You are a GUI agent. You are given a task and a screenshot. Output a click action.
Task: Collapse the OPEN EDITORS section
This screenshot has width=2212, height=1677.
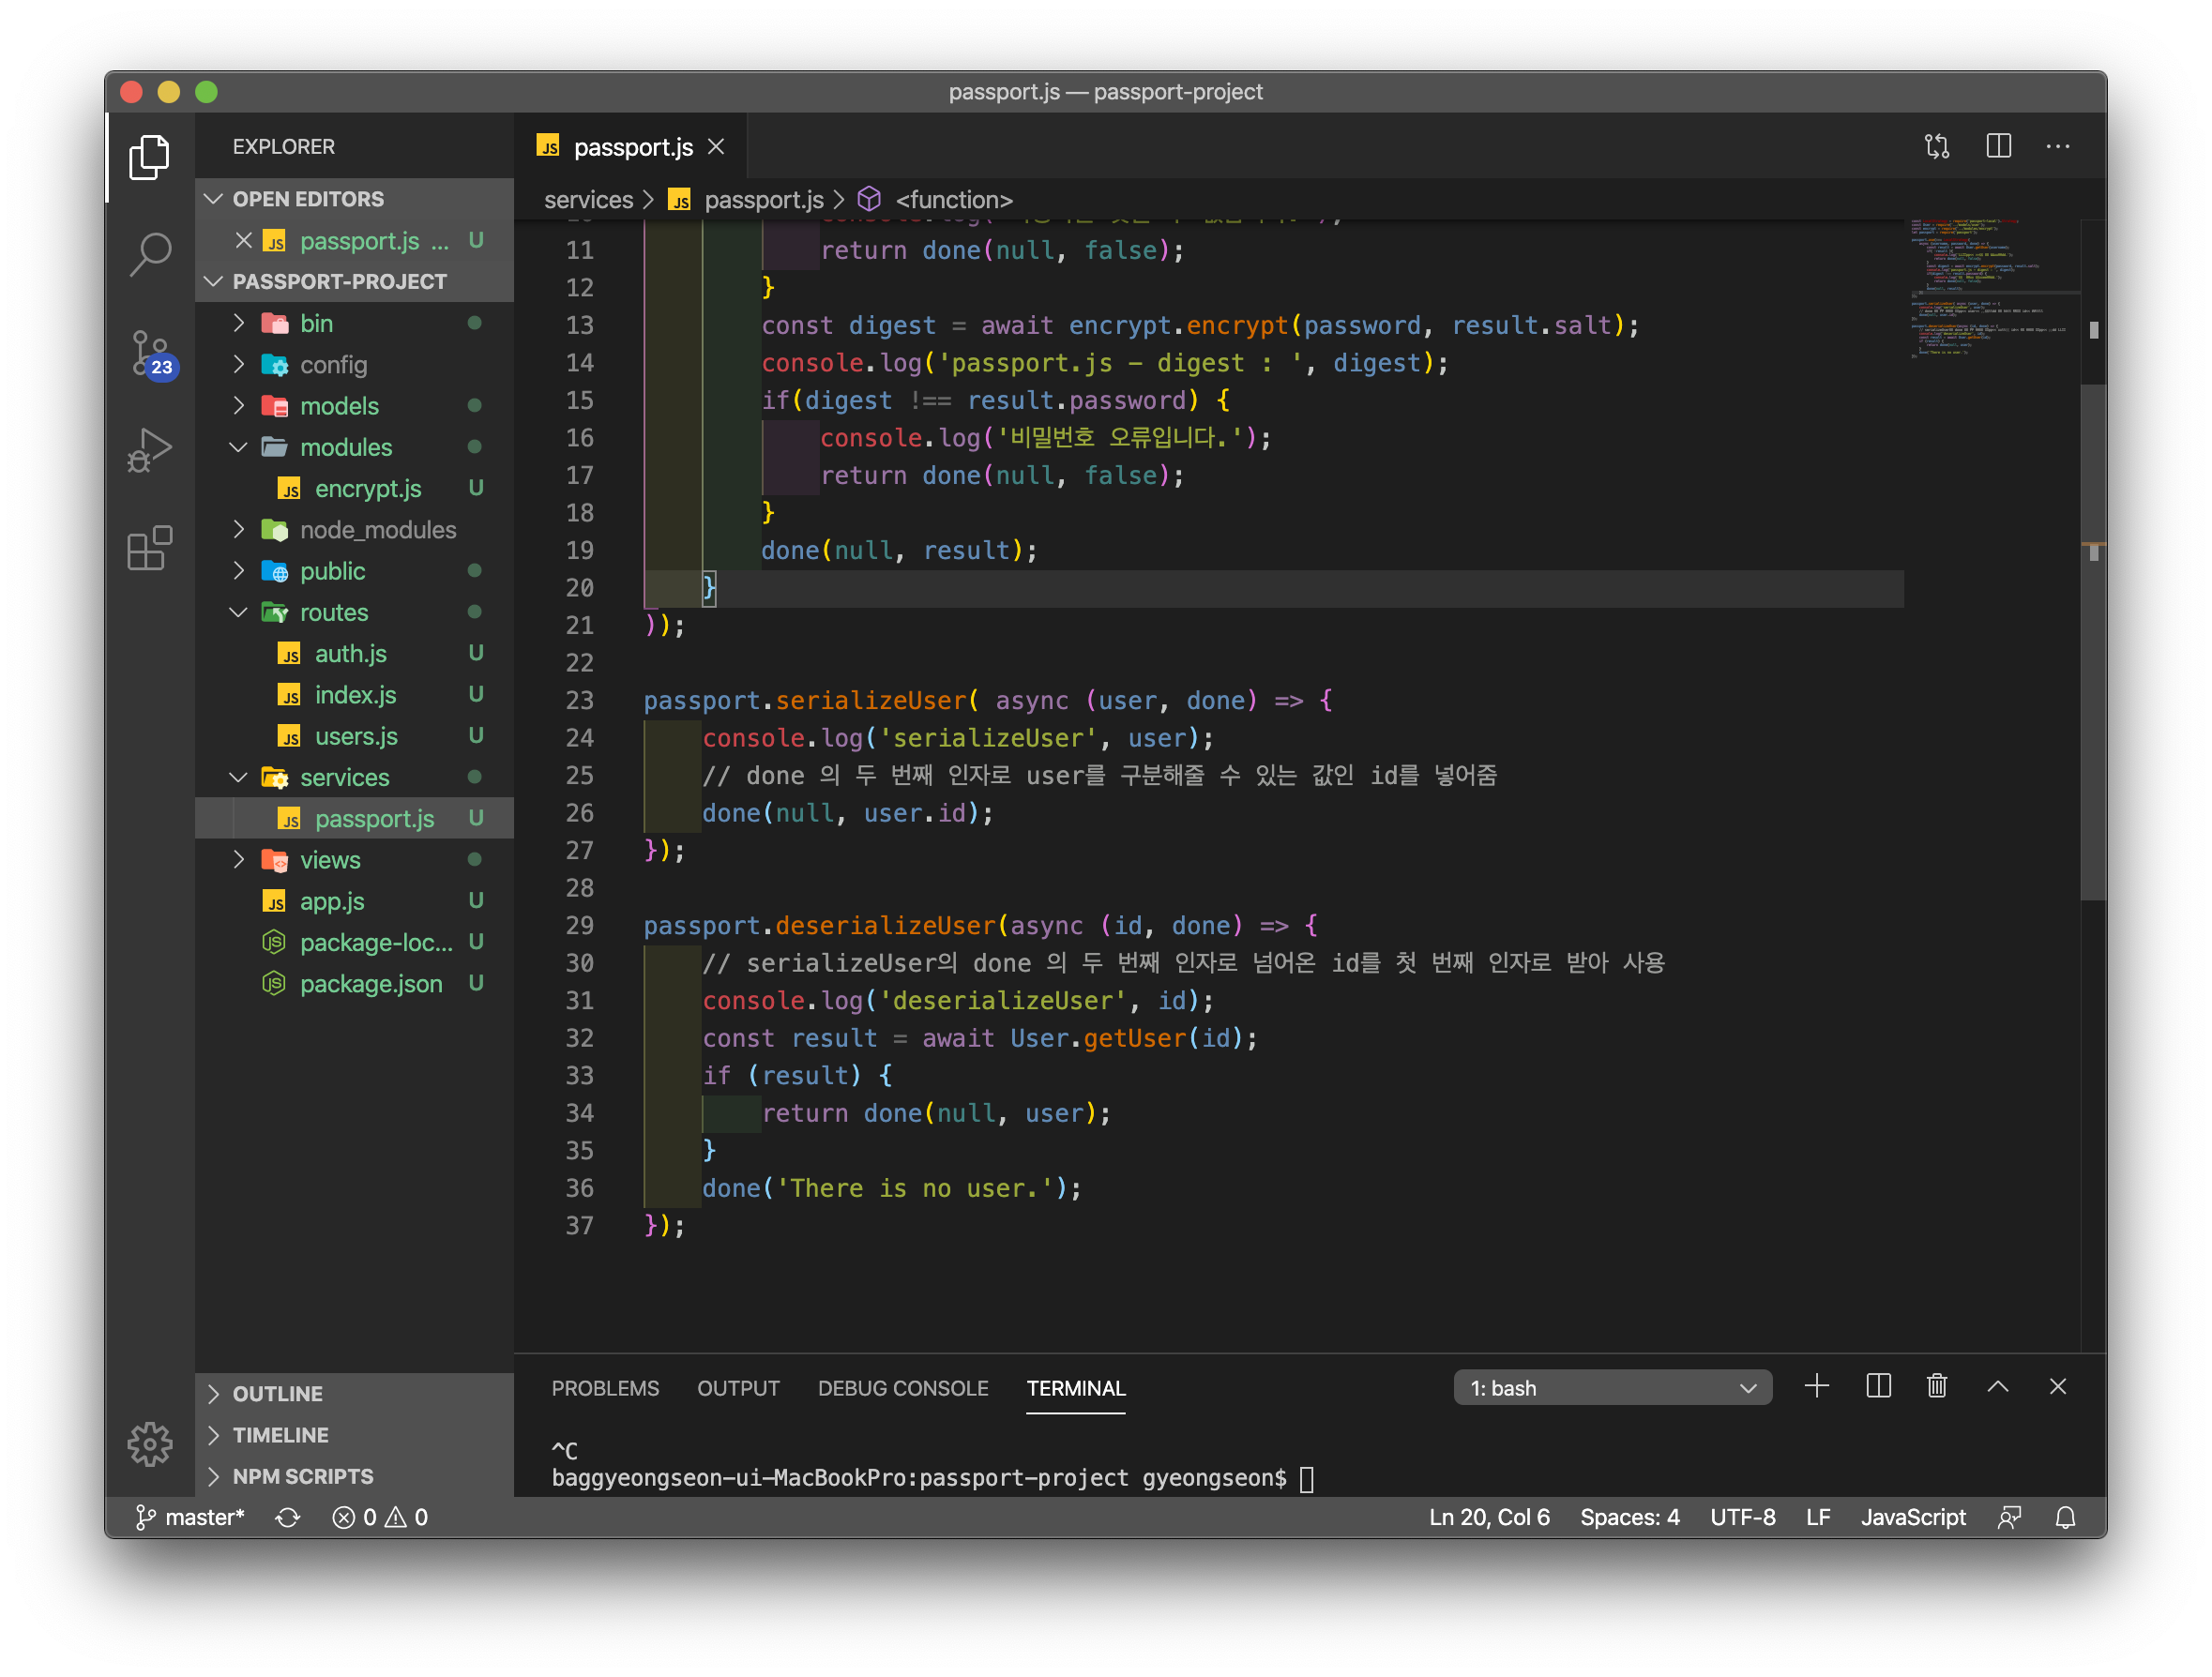coord(308,199)
